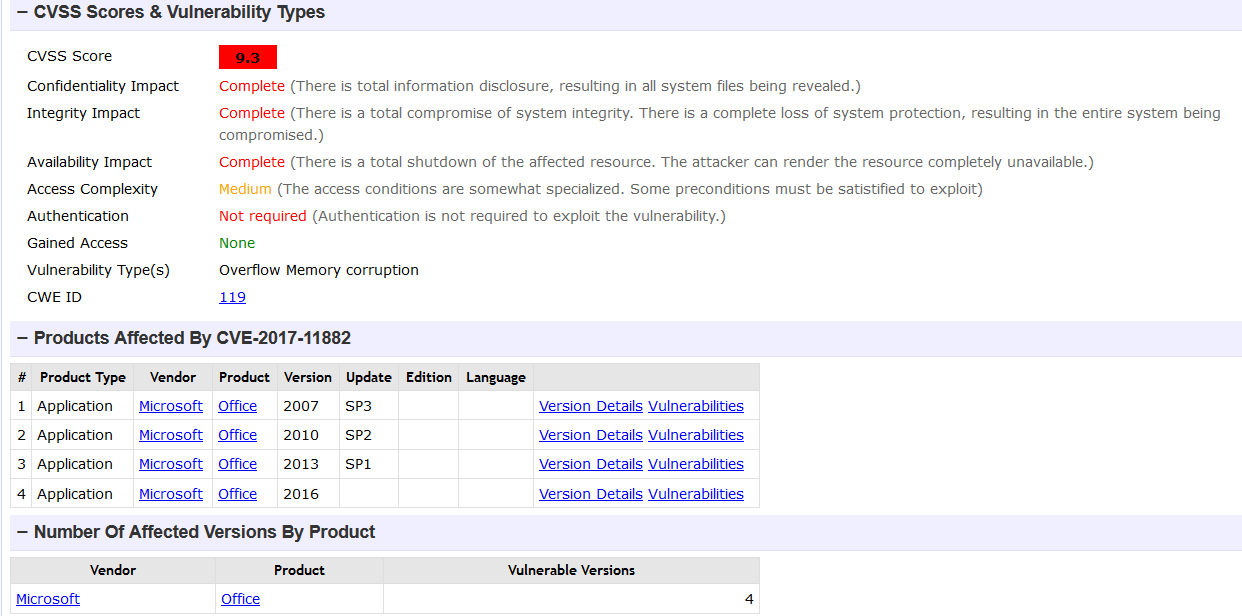View Version Details for Office 2013 SP1
The image size is (1242, 616).
(x=591, y=464)
